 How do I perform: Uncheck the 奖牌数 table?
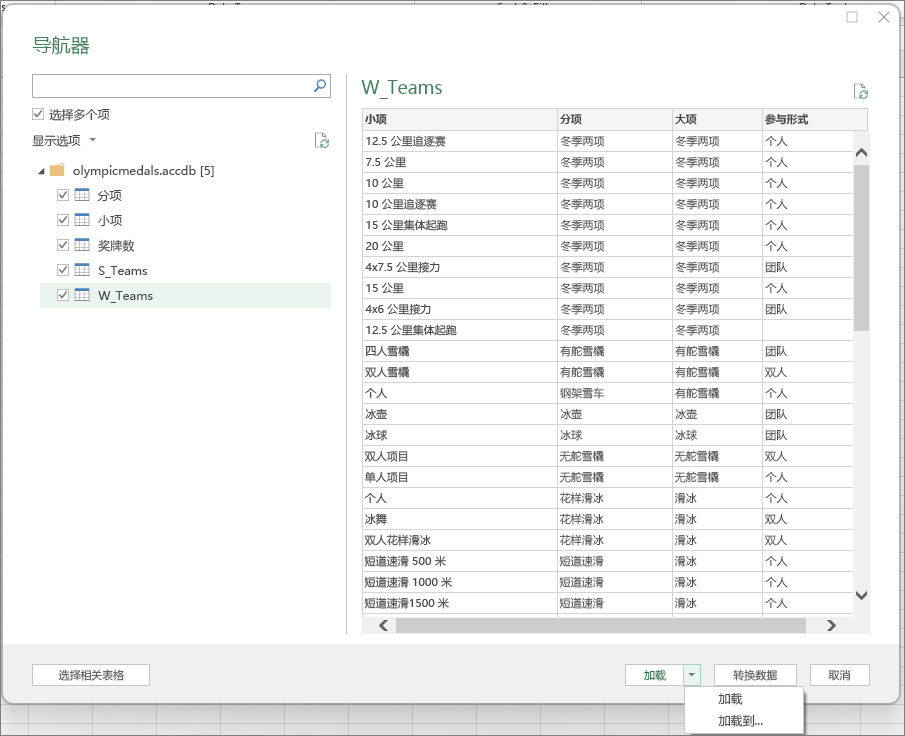pos(63,245)
